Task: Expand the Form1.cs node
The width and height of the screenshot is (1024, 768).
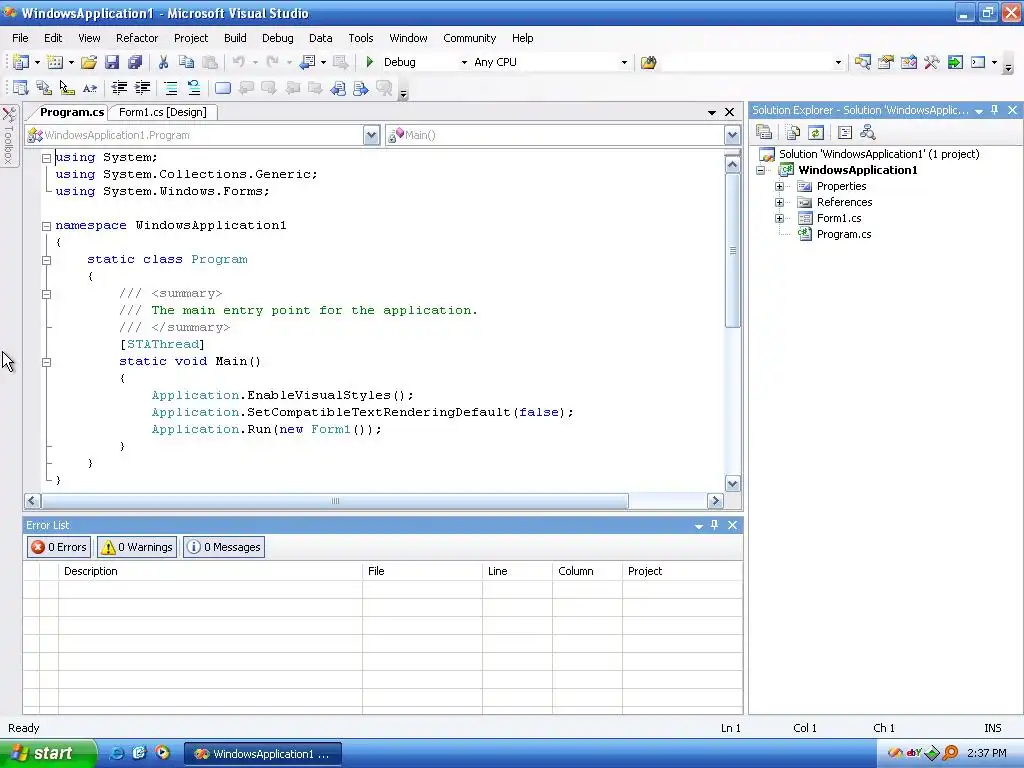Action: [x=779, y=218]
